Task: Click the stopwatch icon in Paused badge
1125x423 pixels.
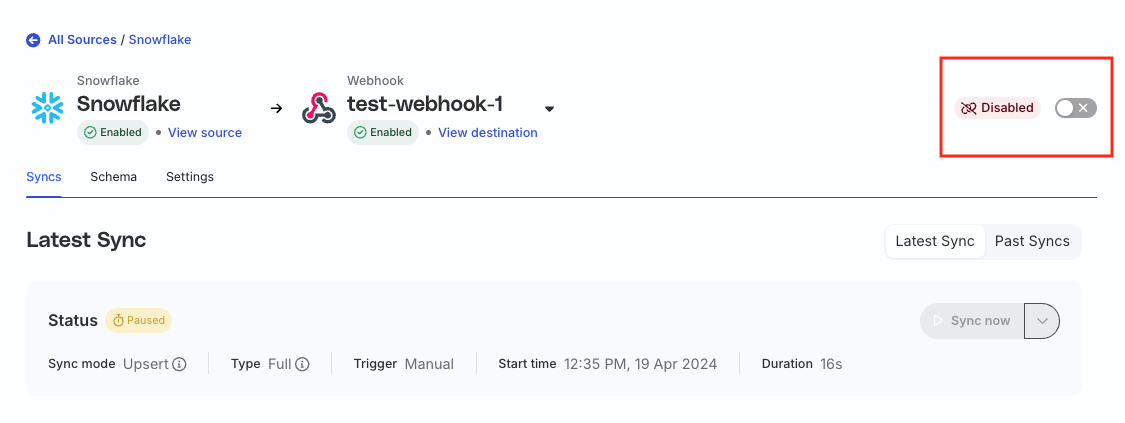Action: pos(118,320)
